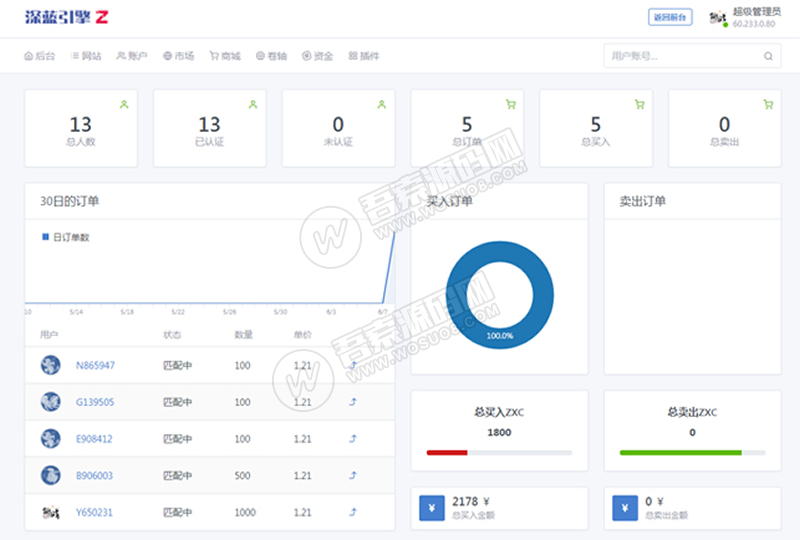Open the 市场 menu
This screenshot has width=800, height=540.
click(179, 56)
